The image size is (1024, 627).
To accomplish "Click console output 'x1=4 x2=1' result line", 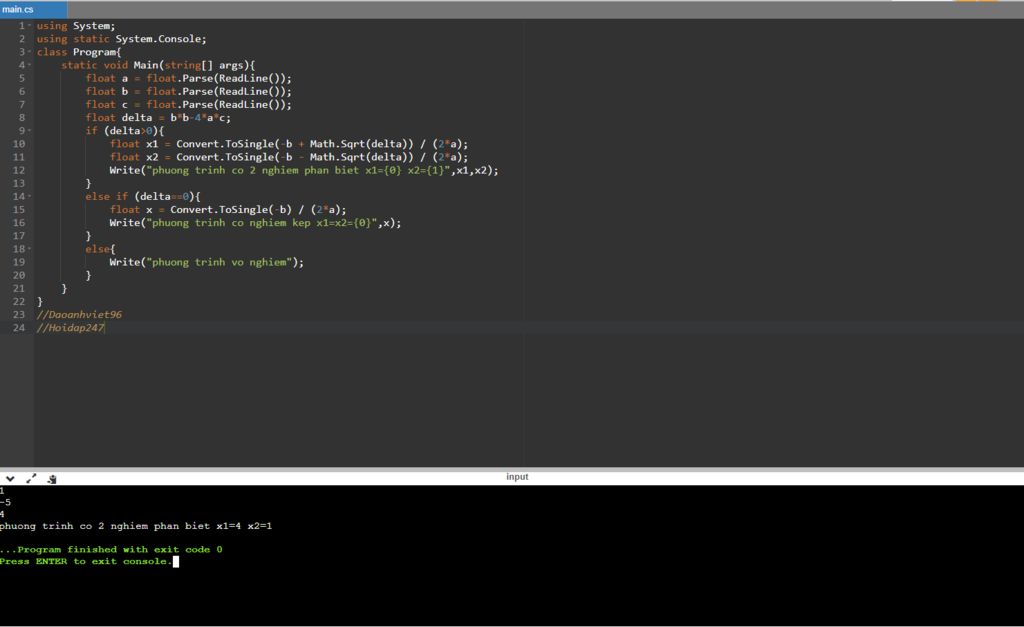I will point(136,526).
